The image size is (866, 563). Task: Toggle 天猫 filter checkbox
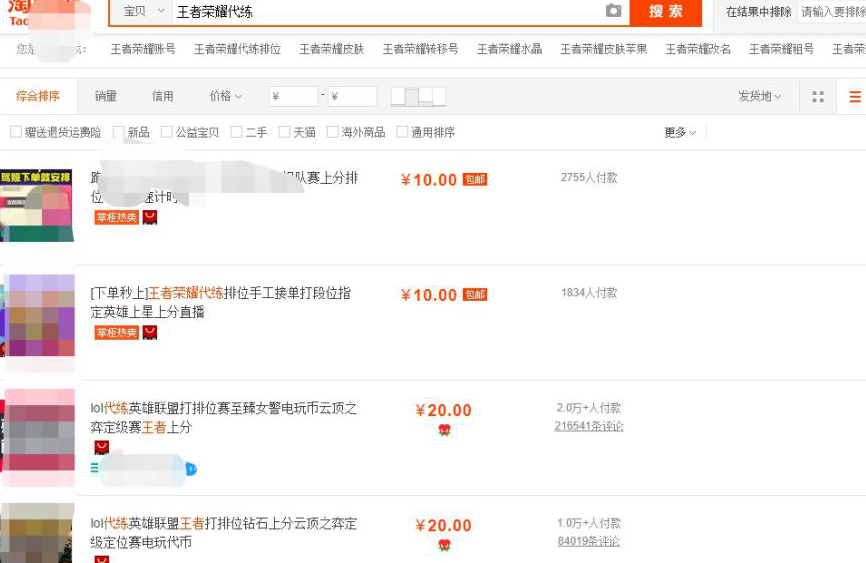[284, 131]
